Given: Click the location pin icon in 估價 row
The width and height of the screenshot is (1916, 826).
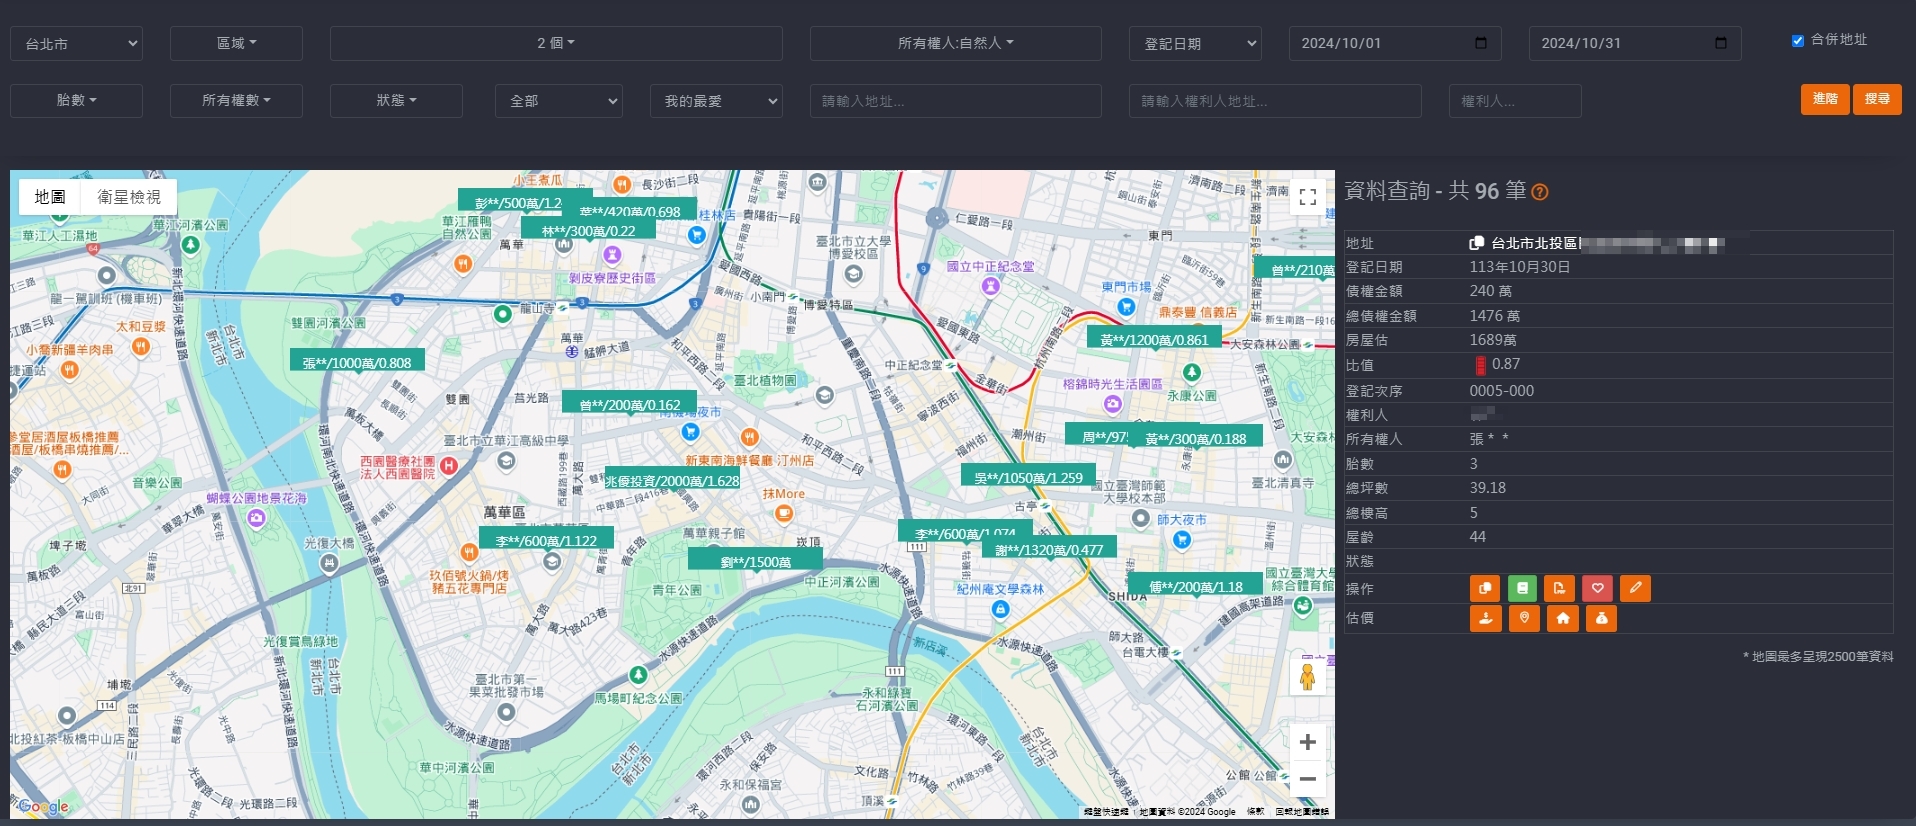Looking at the screenshot, I should click(x=1524, y=619).
